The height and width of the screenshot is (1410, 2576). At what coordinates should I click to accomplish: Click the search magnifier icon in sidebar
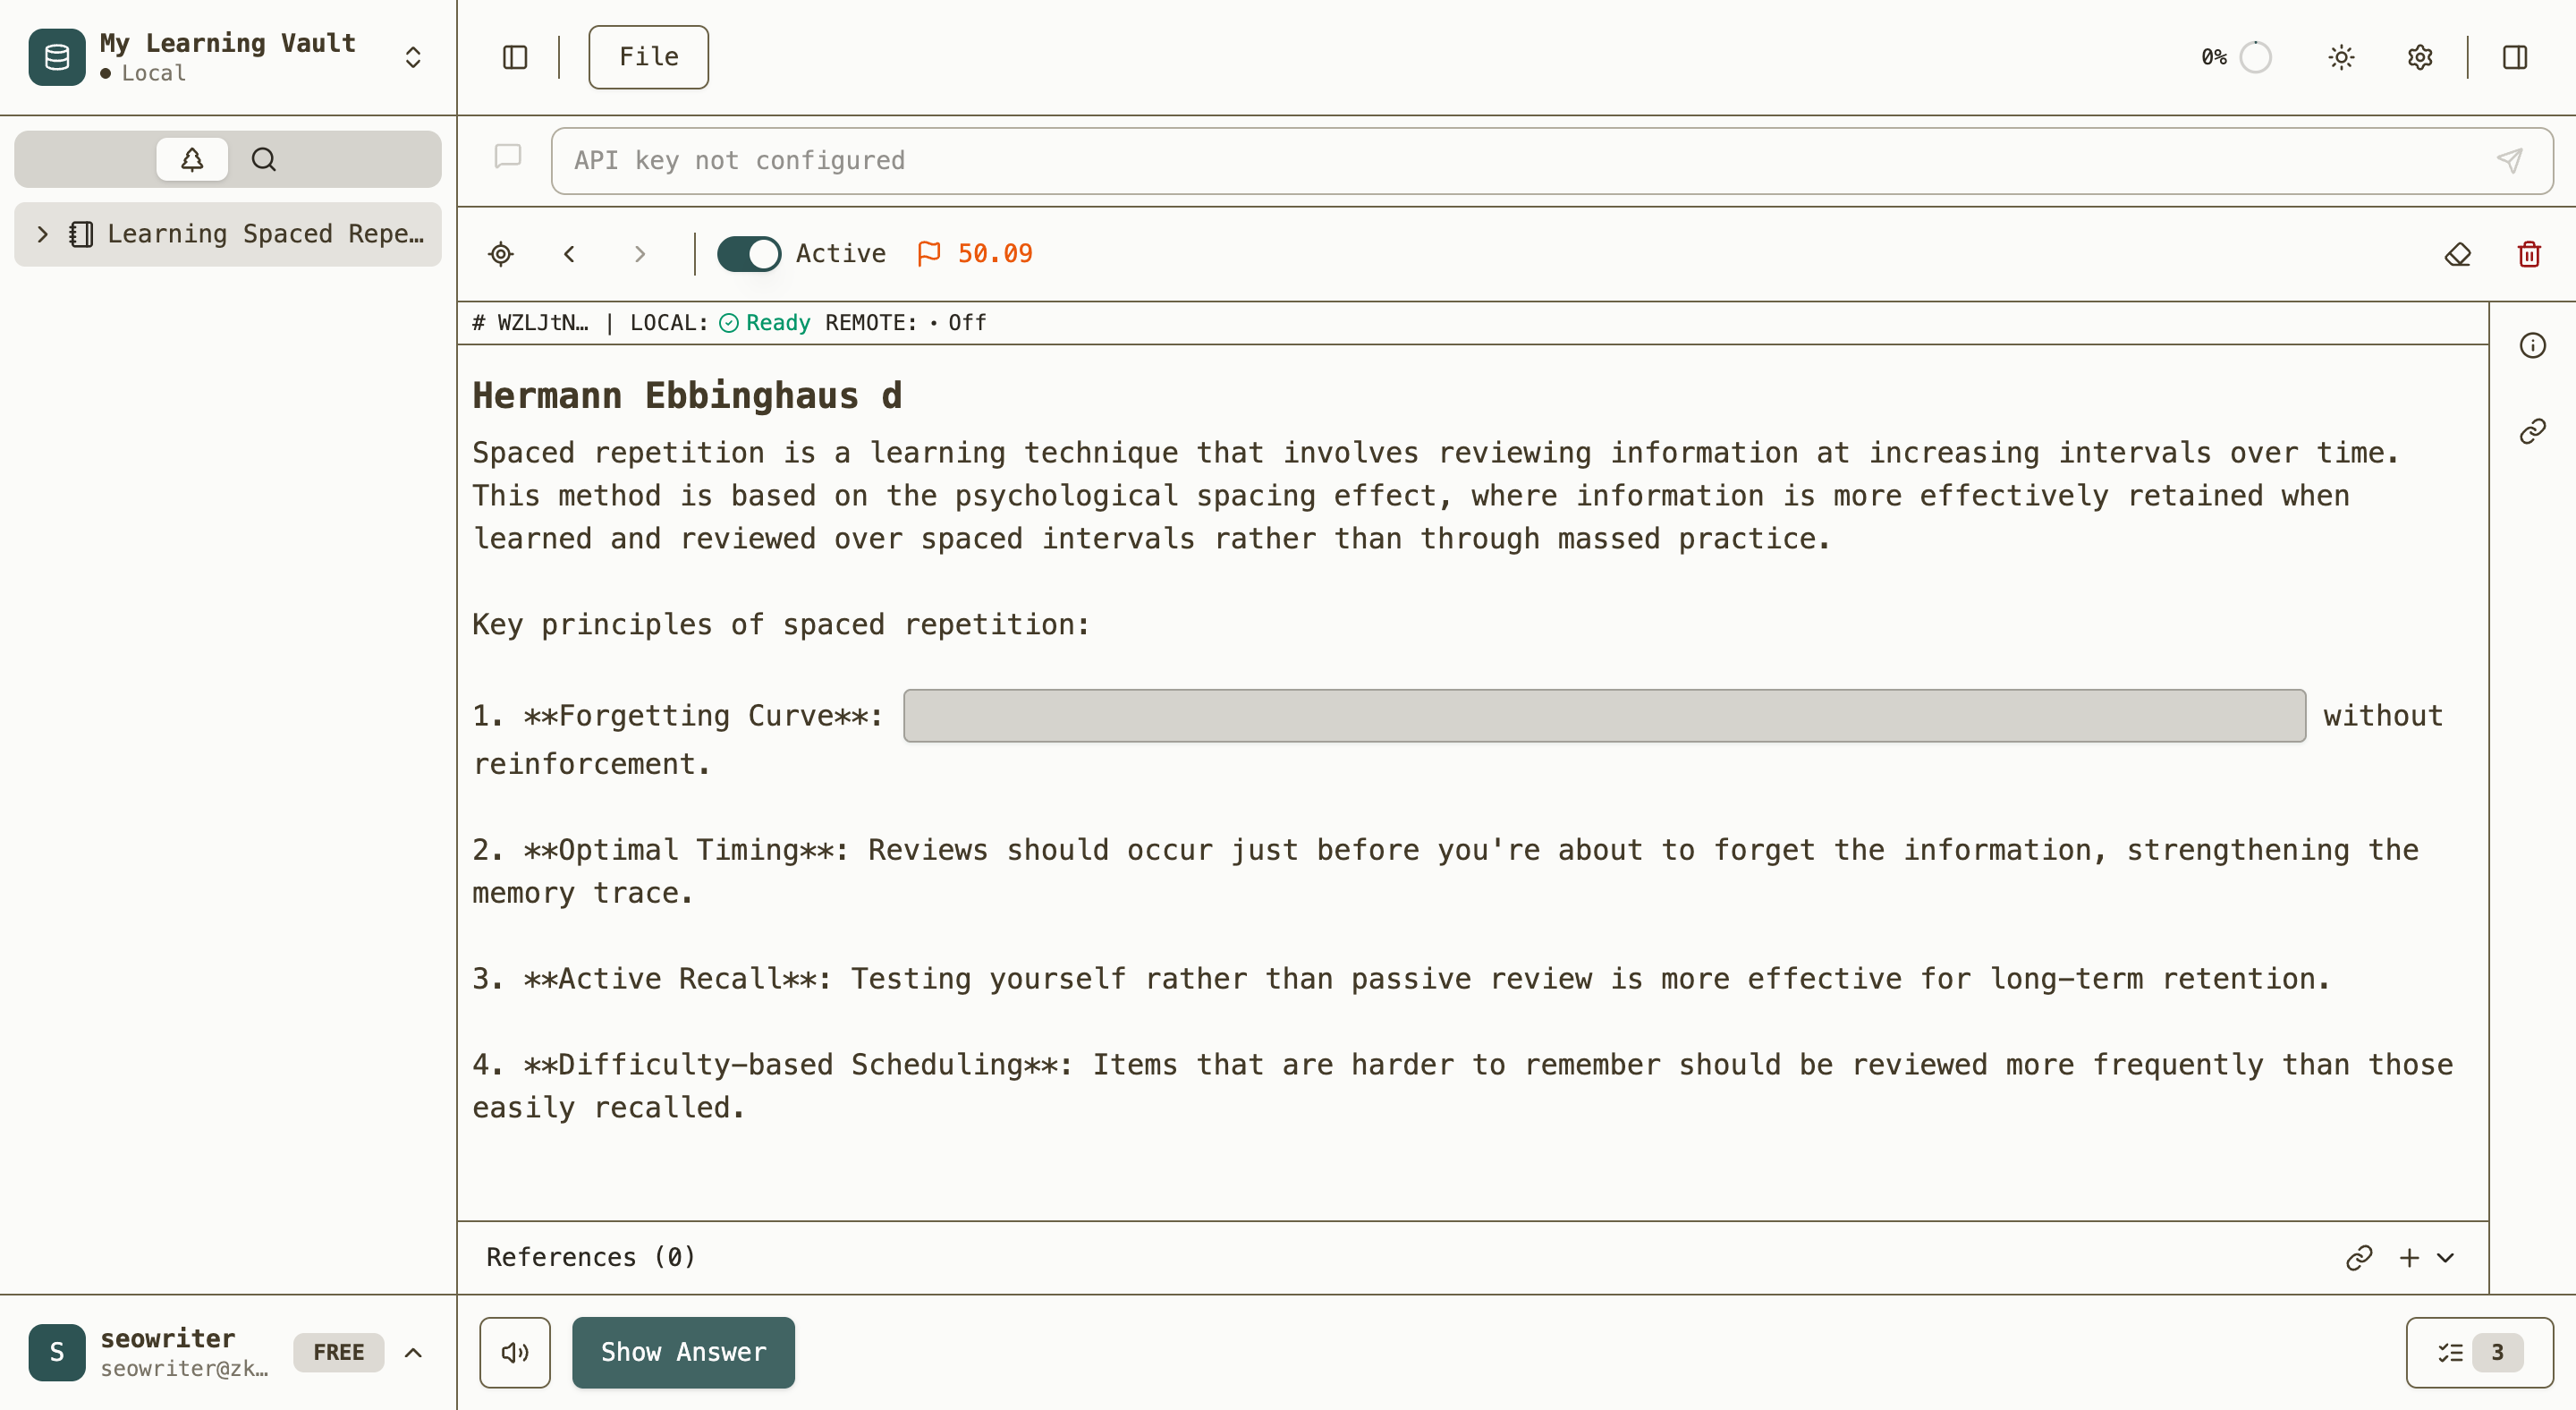[264, 159]
